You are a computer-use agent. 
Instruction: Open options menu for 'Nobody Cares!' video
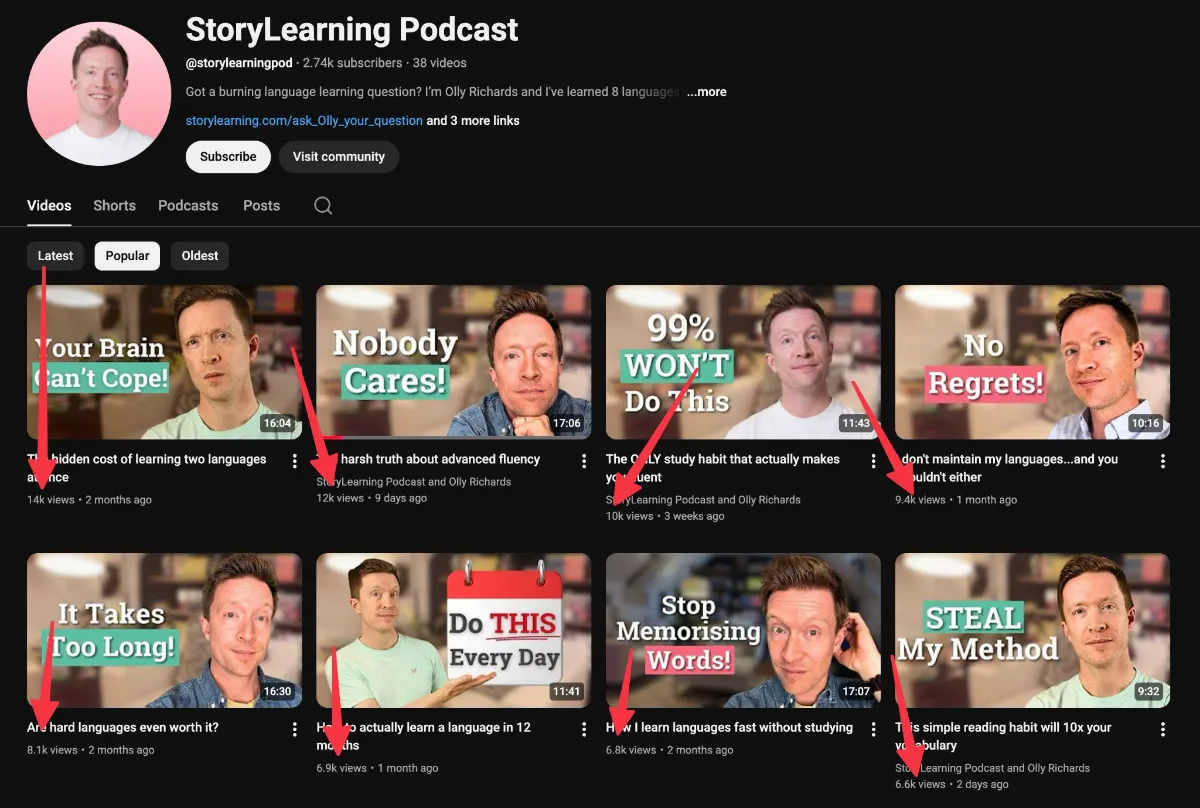point(584,461)
